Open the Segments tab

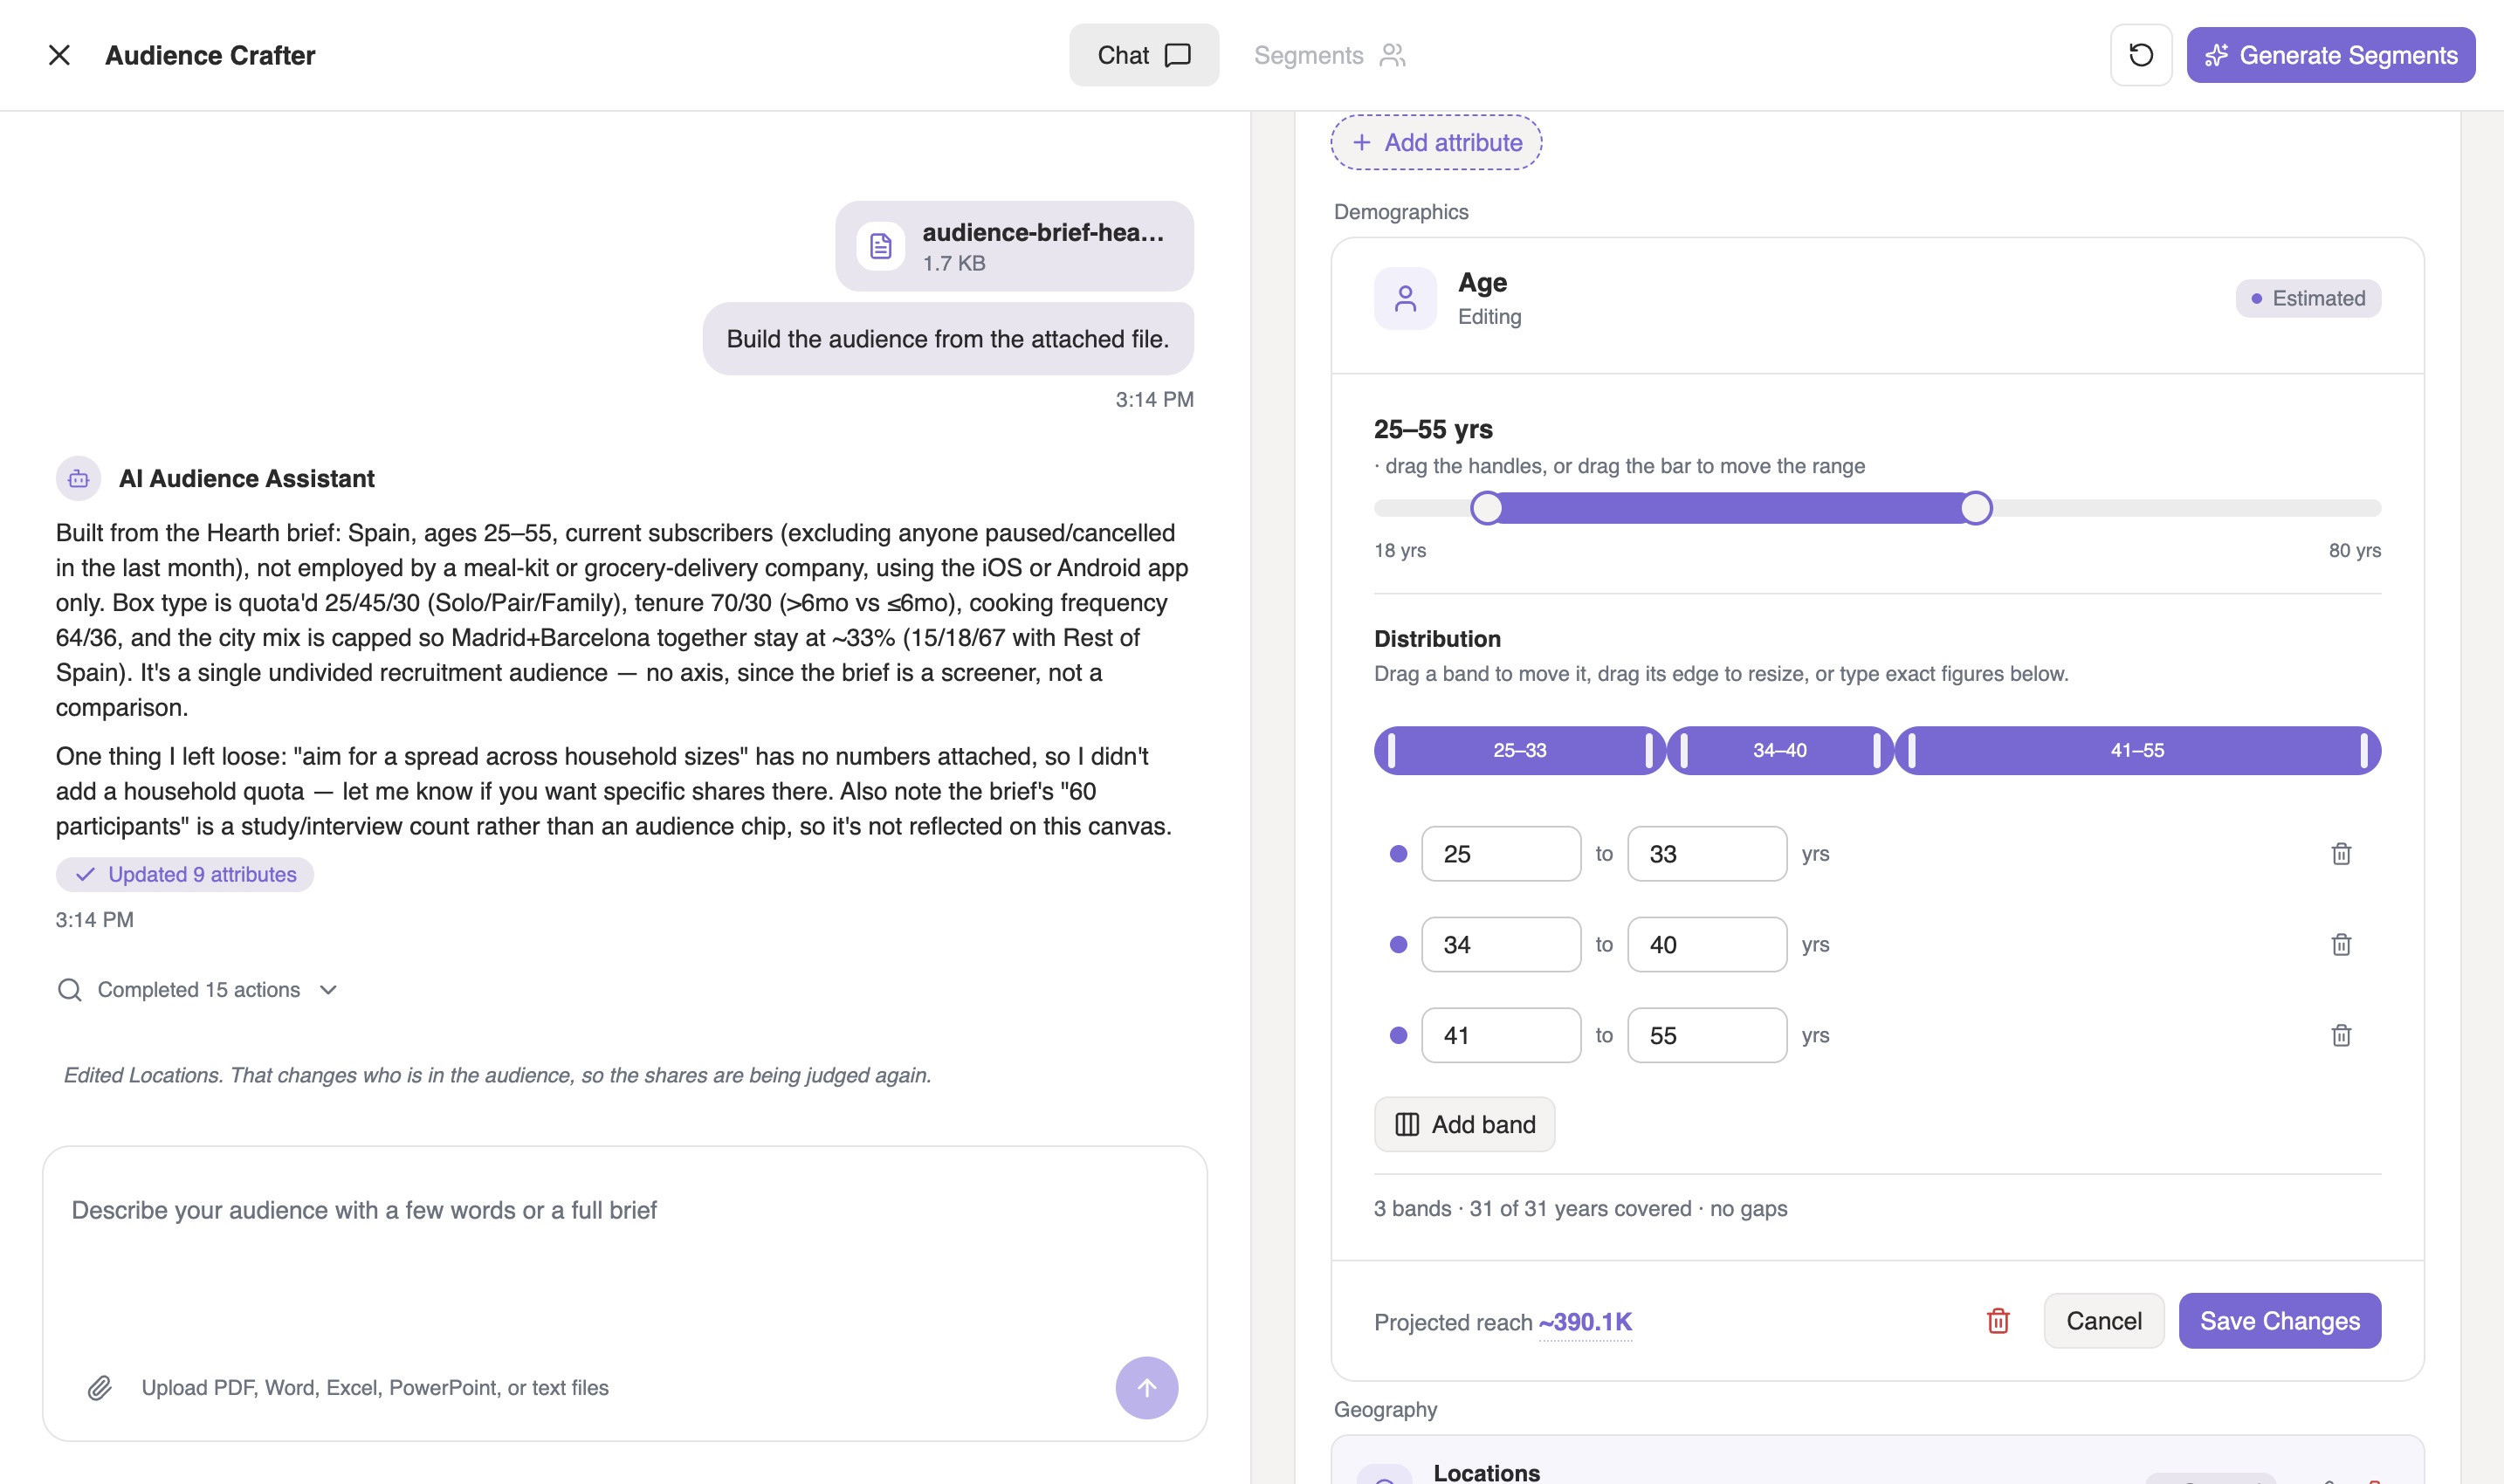1329,55
